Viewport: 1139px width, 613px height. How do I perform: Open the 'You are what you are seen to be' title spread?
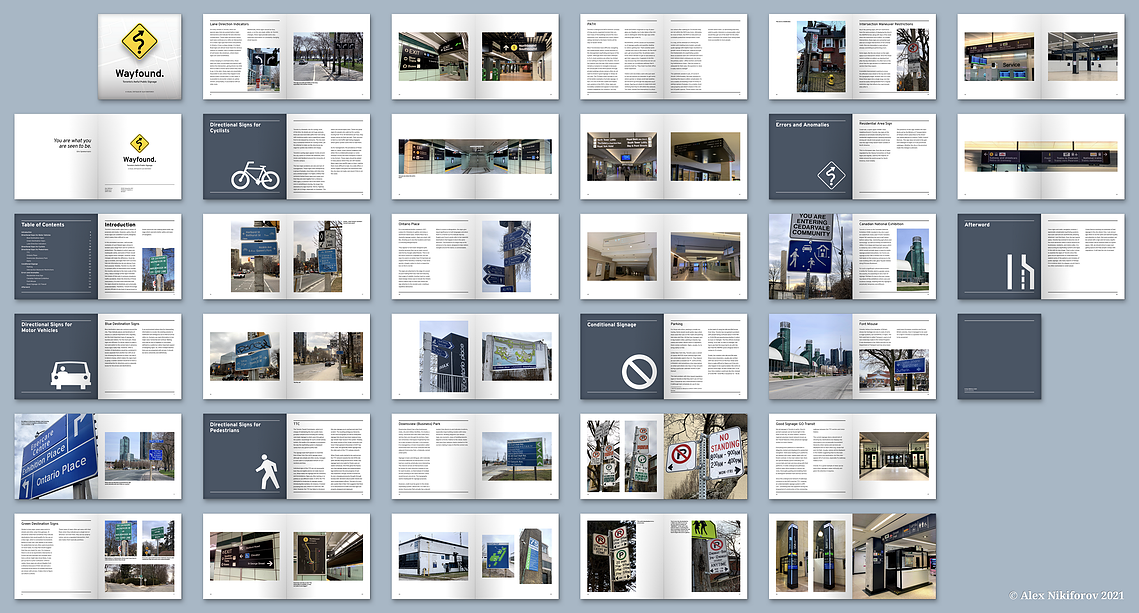click(98, 156)
